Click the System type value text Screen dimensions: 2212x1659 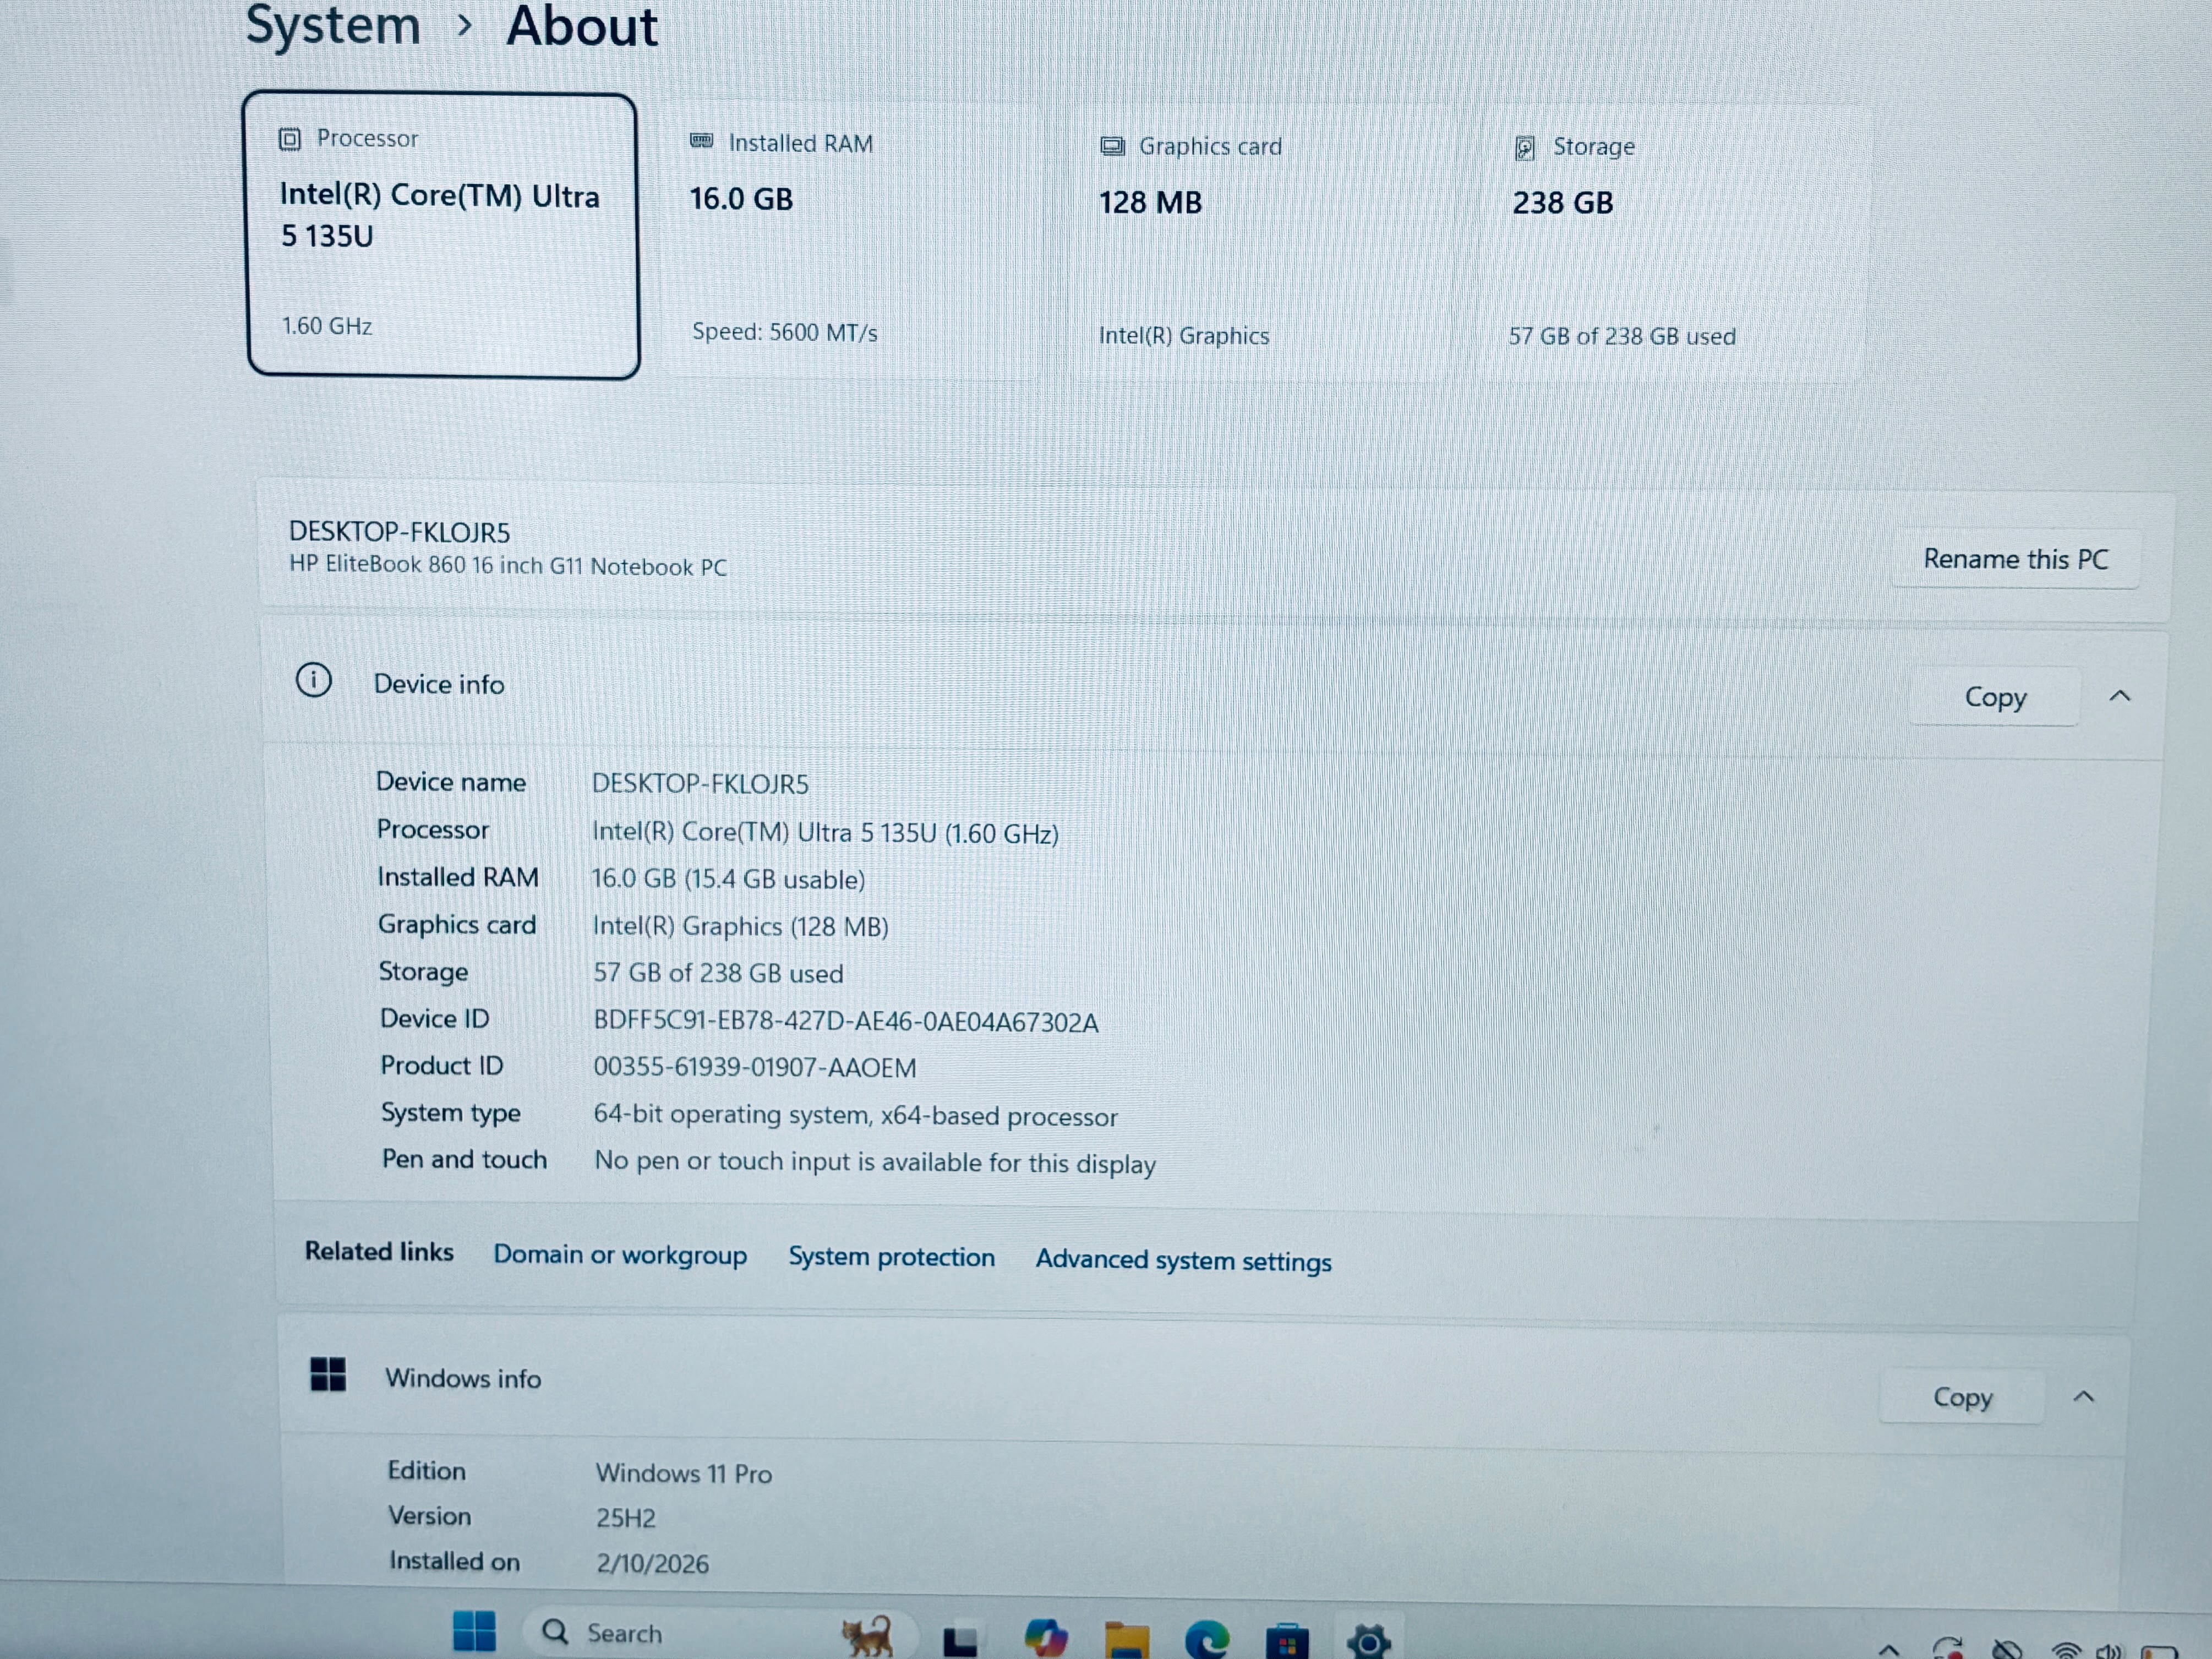pos(855,1115)
